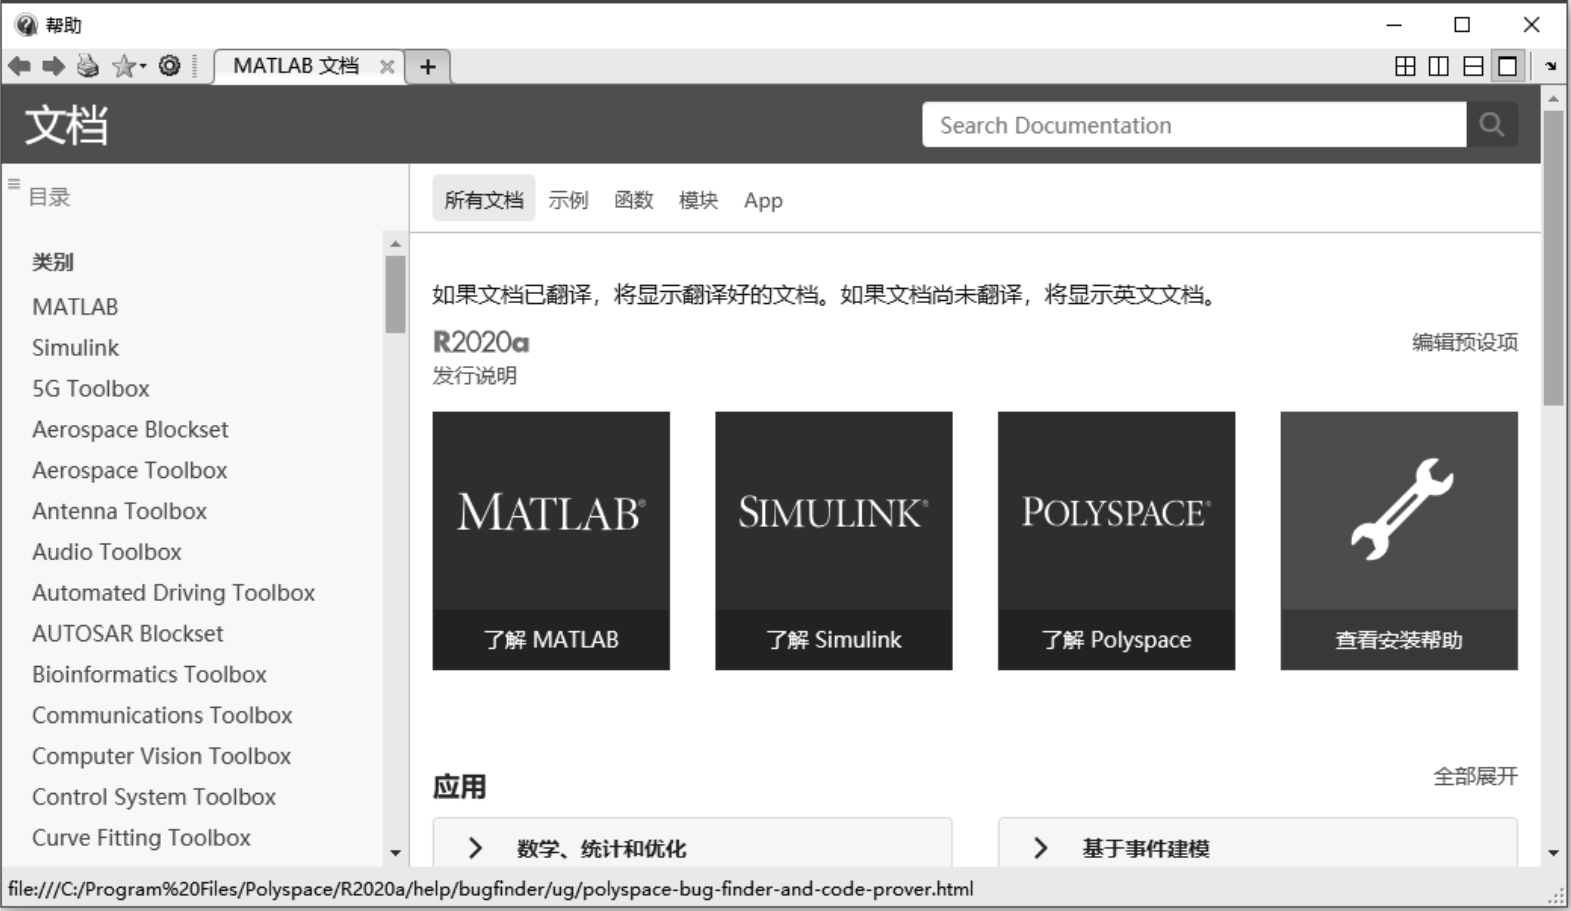
Task: Click main page scrollbar up arrow
Action: pyautogui.click(x=1553, y=99)
